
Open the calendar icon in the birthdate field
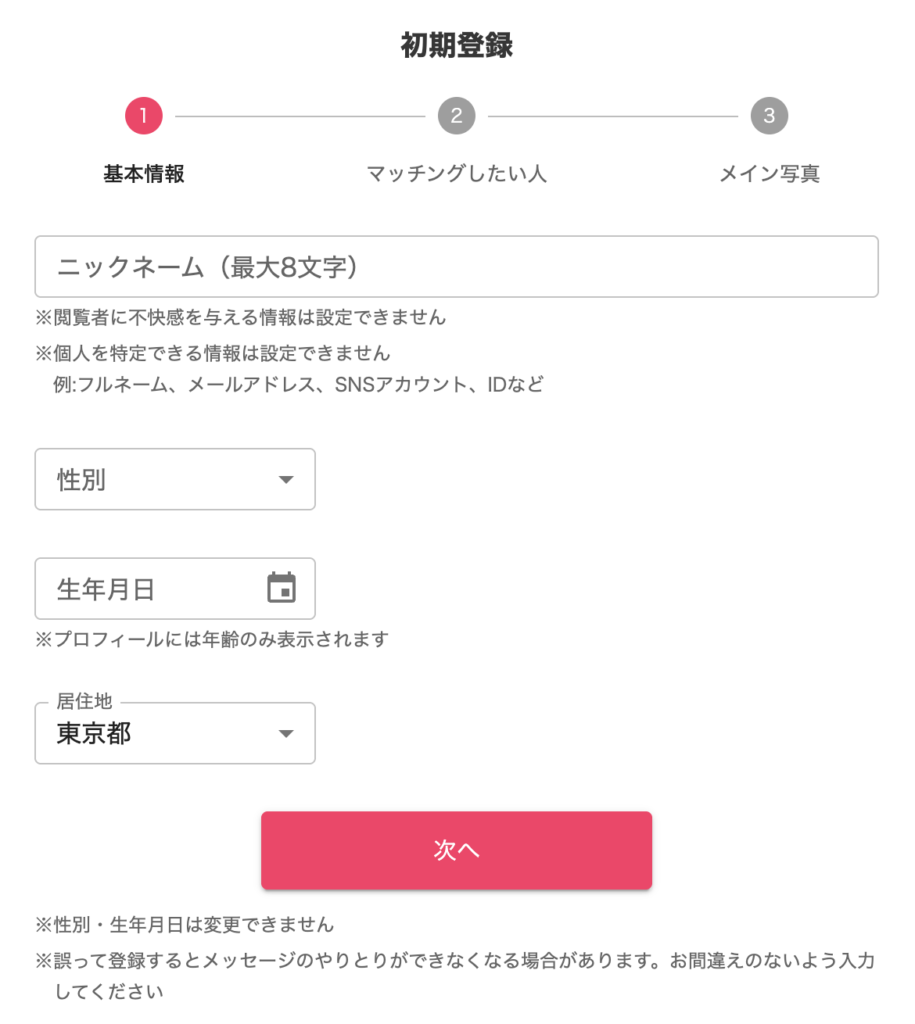coord(283,588)
